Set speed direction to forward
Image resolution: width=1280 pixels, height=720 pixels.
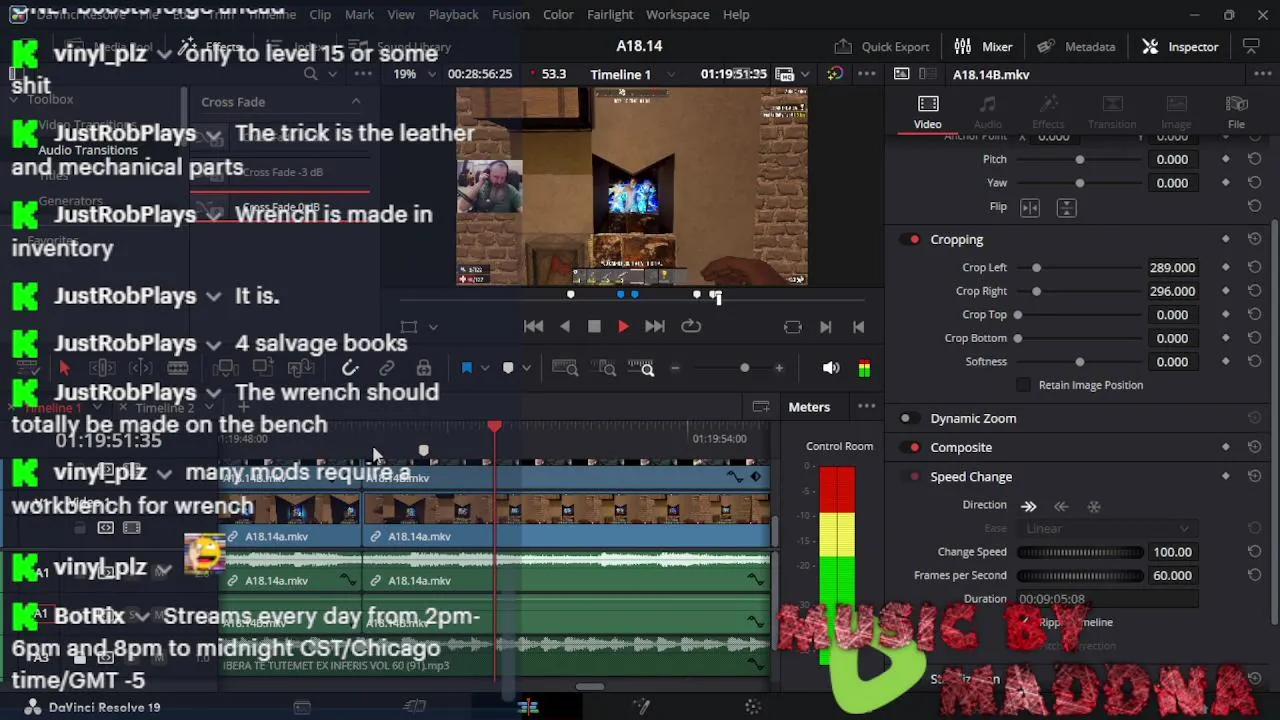[1029, 506]
